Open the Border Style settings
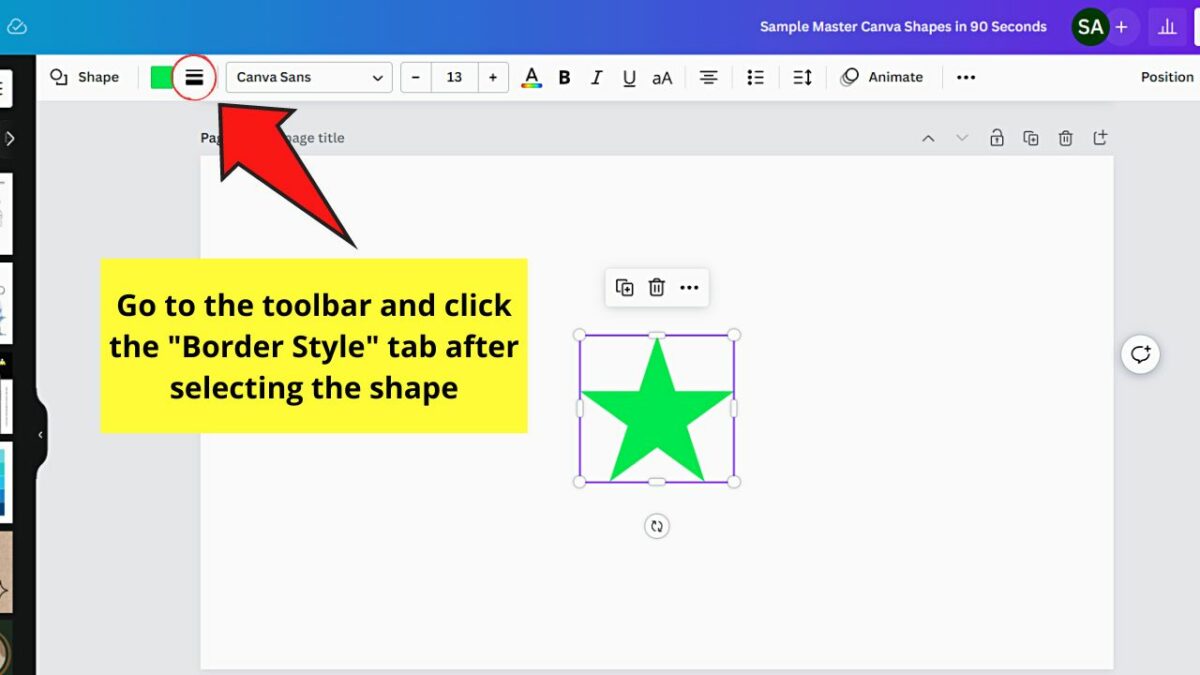The image size is (1200, 675). pyautogui.click(x=194, y=77)
